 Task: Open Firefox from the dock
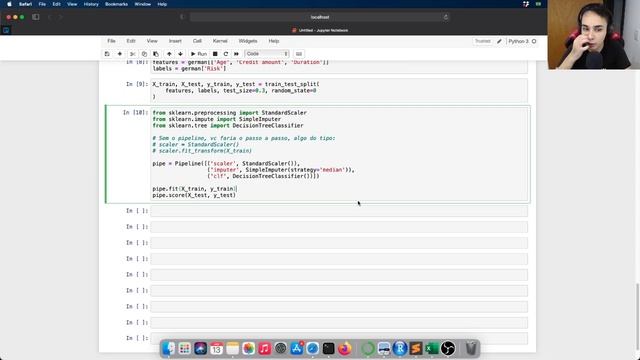[x=344, y=349]
